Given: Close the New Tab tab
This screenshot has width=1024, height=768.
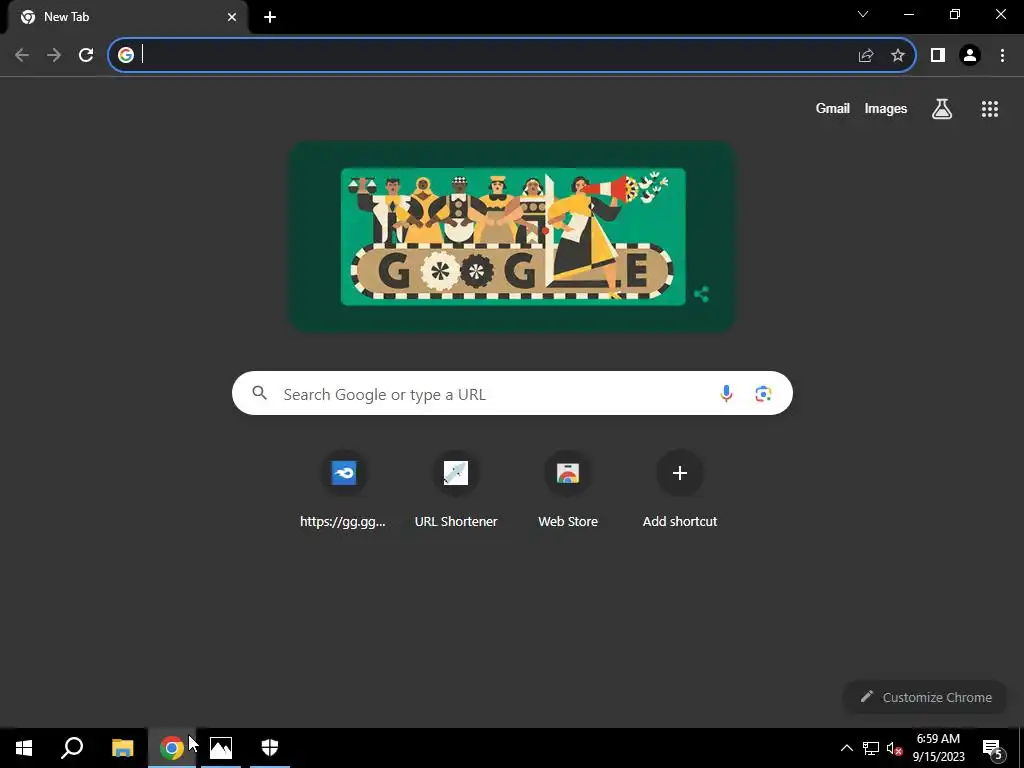Looking at the screenshot, I should (232, 17).
